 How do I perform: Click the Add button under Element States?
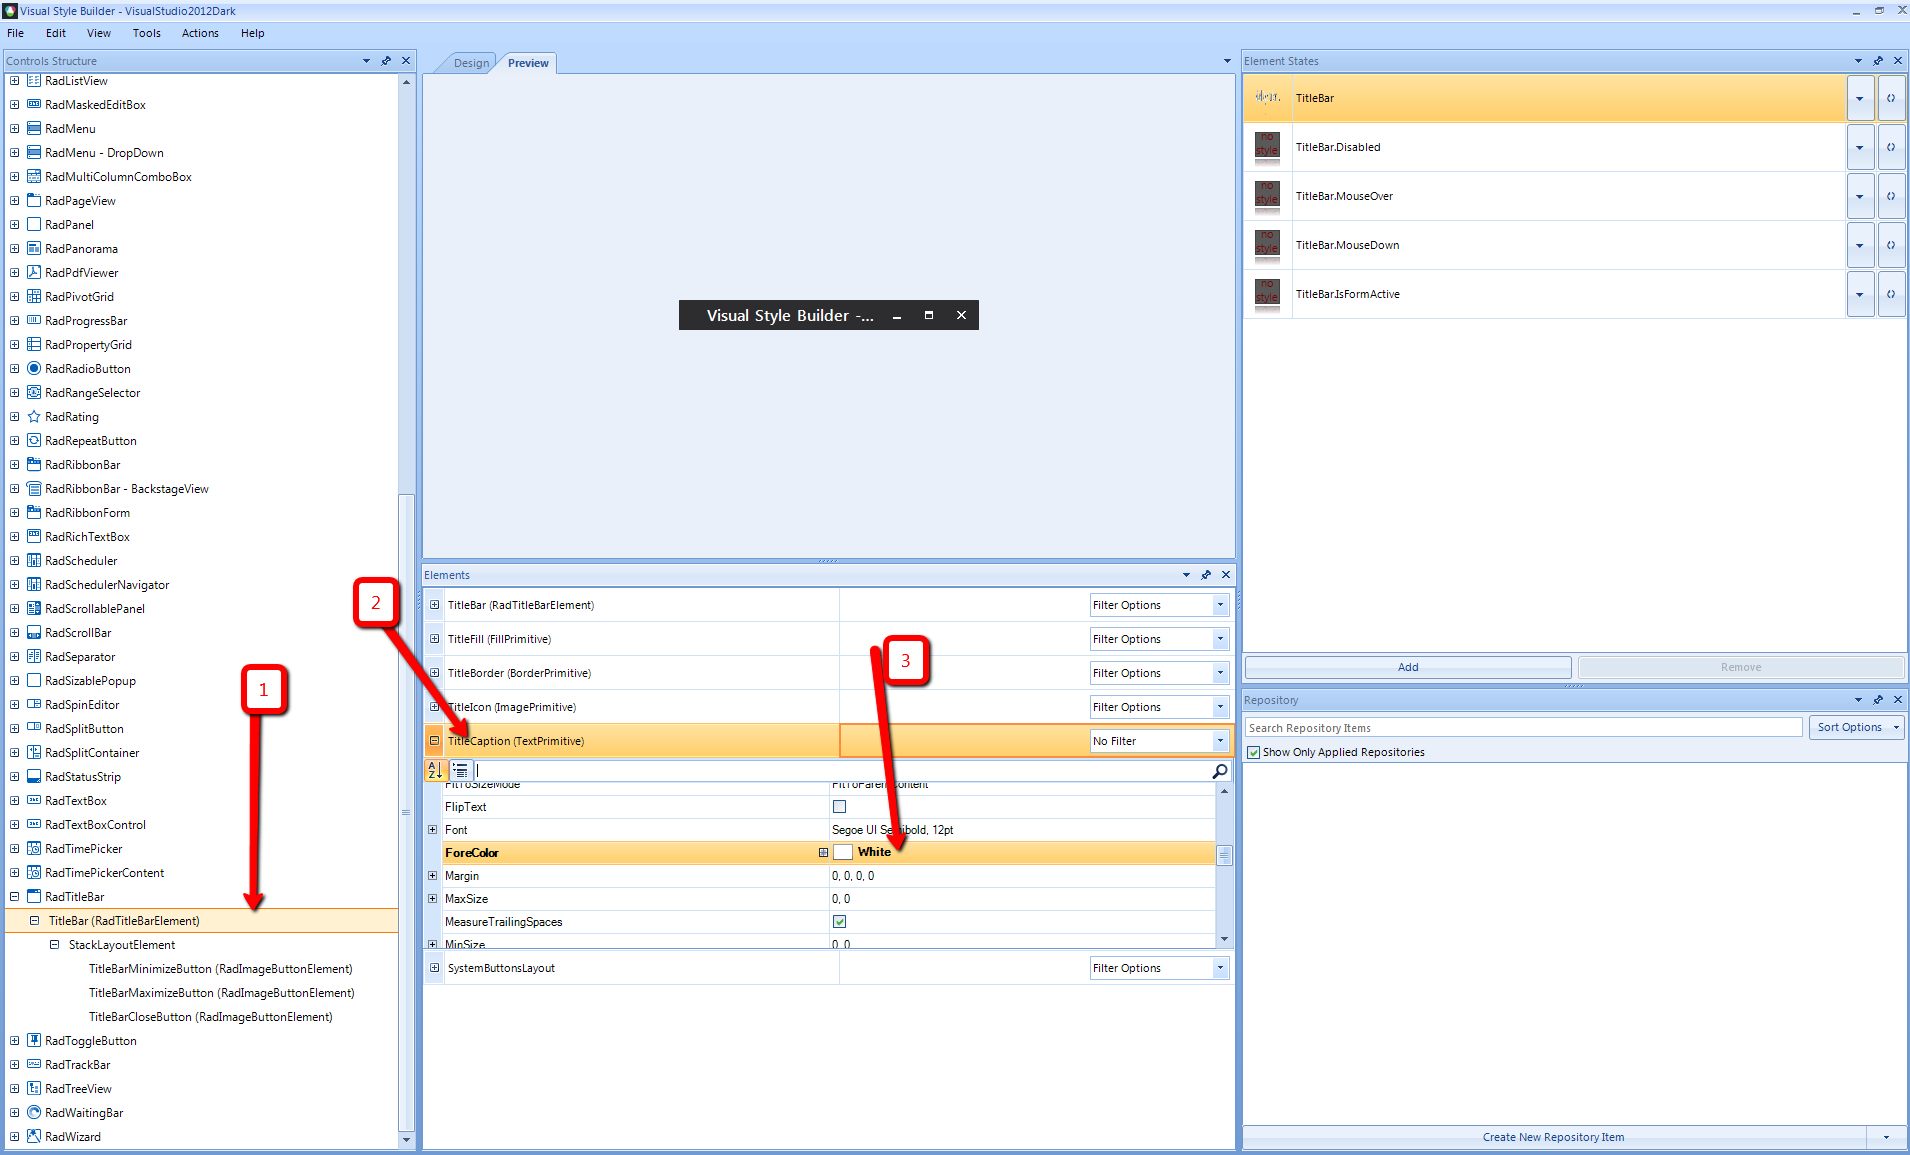point(1408,667)
